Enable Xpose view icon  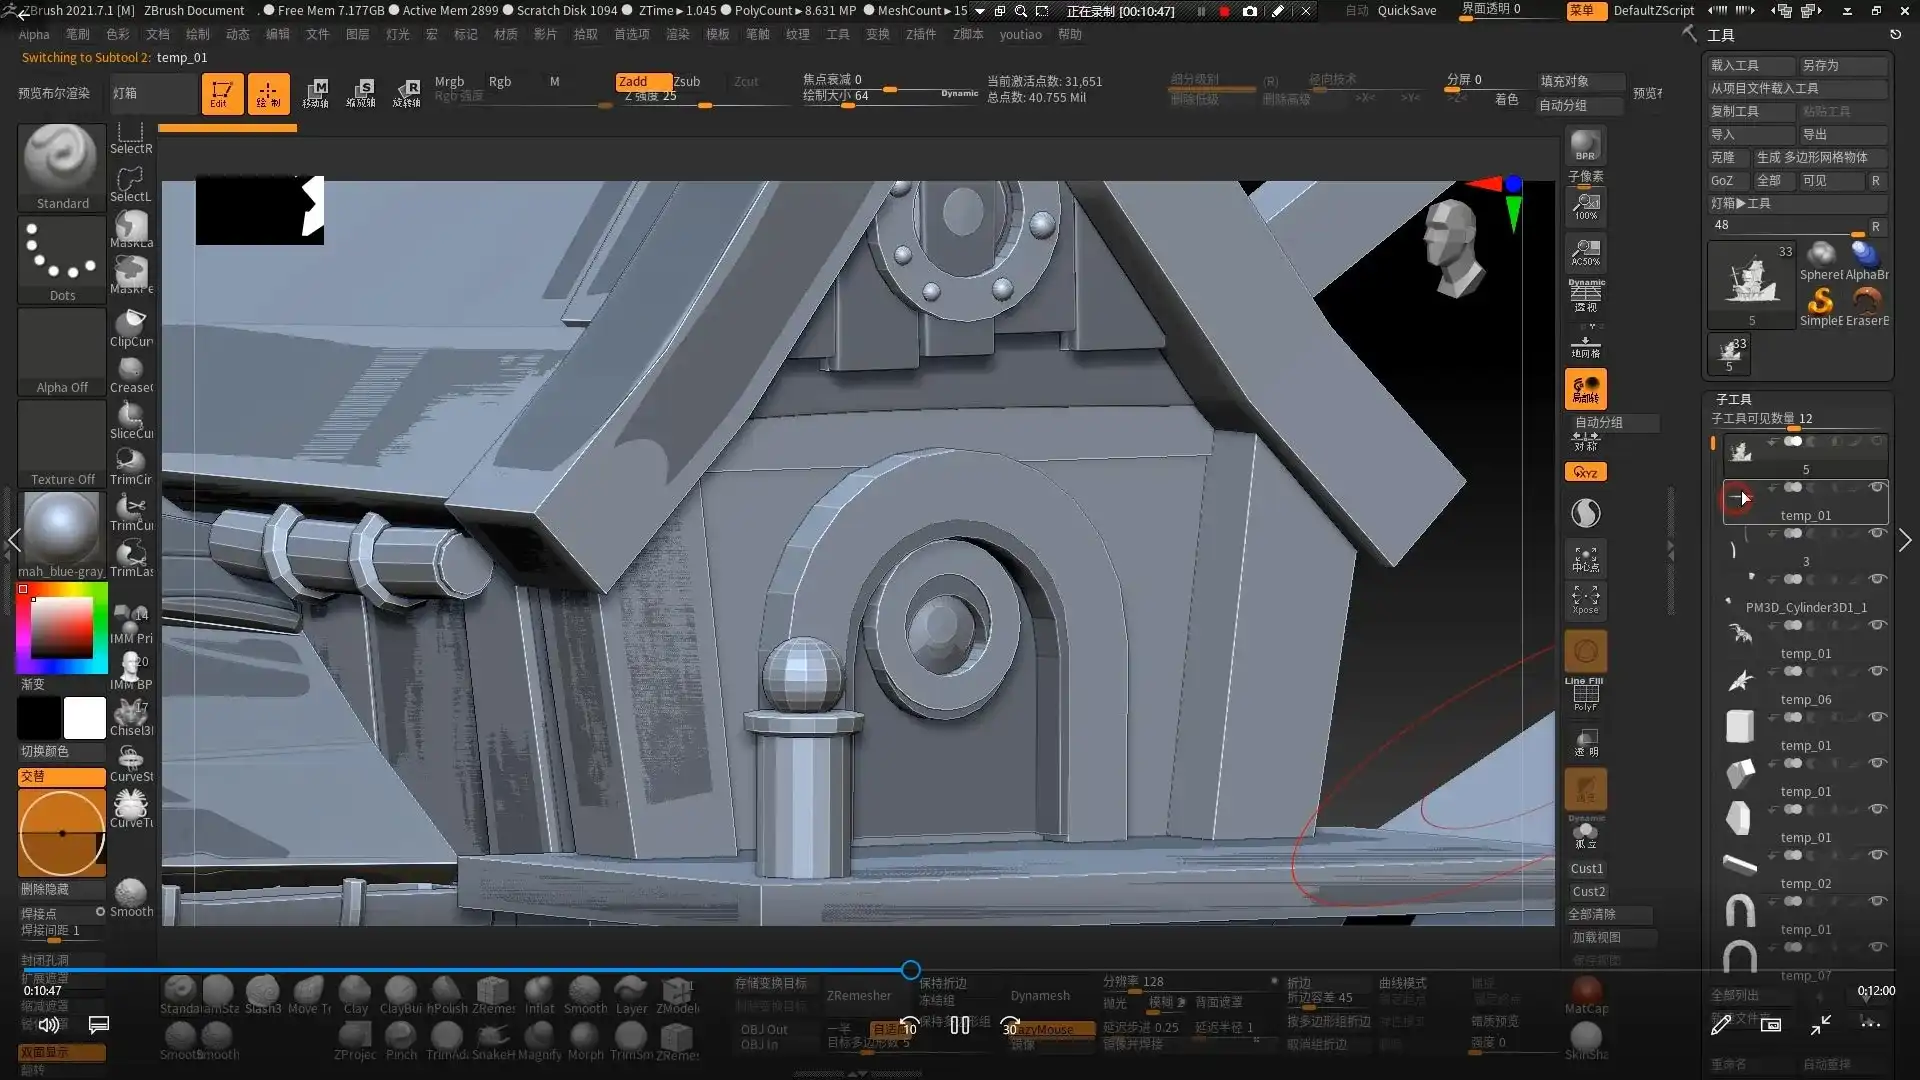1585,600
